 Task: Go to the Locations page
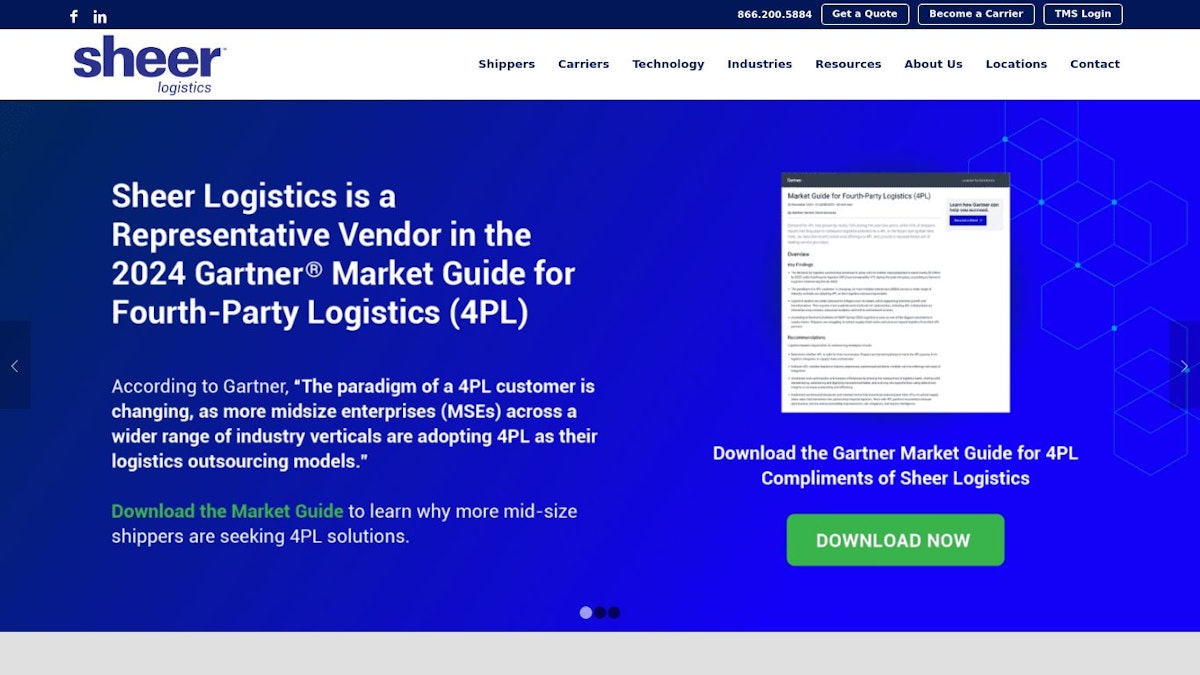tap(1016, 64)
